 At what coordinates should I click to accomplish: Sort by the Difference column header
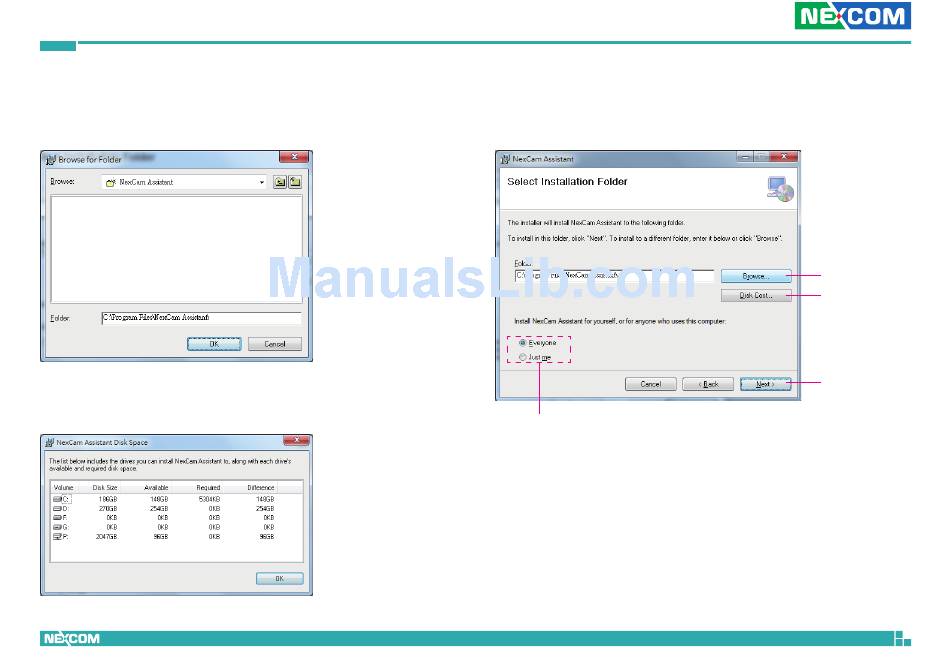pyautogui.click(x=261, y=488)
